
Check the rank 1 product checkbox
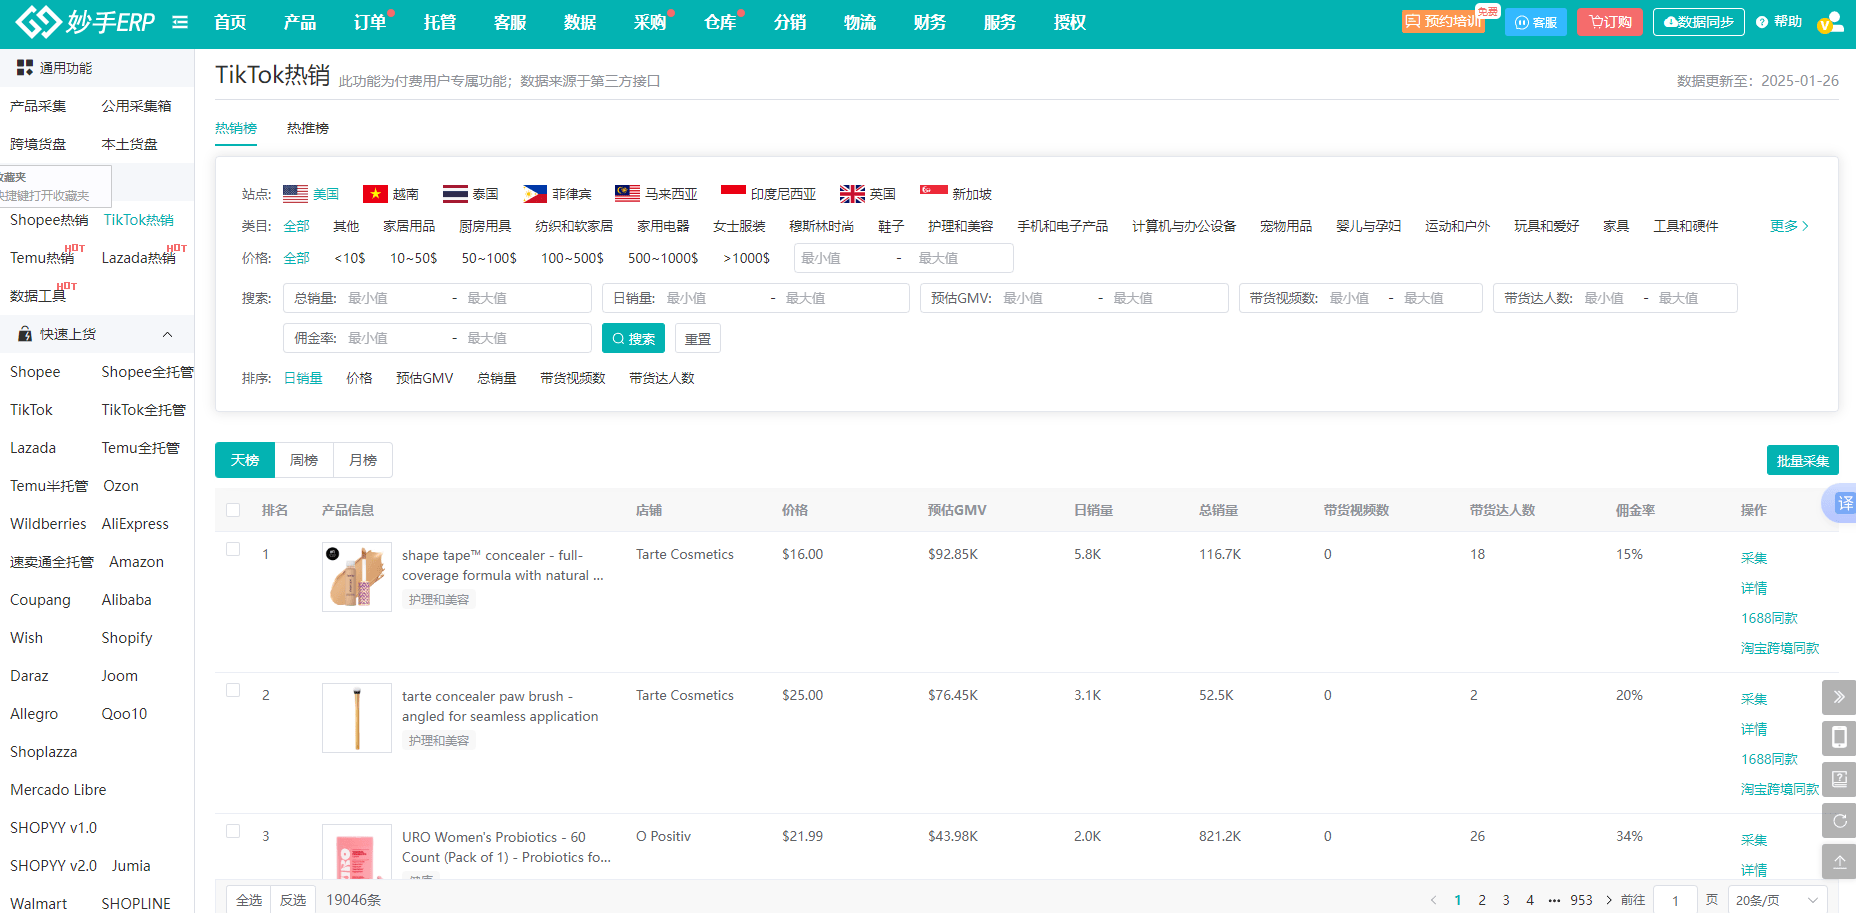tap(233, 549)
